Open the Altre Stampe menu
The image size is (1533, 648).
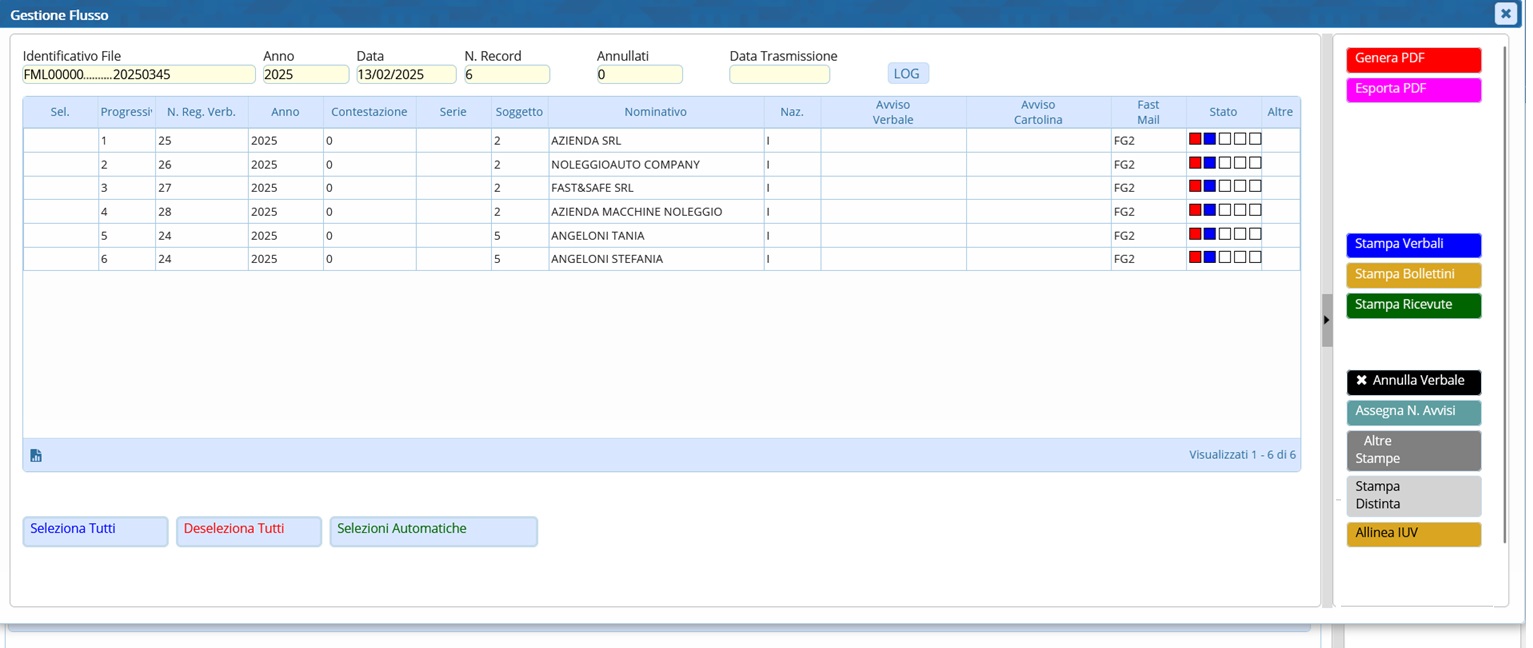point(1412,451)
